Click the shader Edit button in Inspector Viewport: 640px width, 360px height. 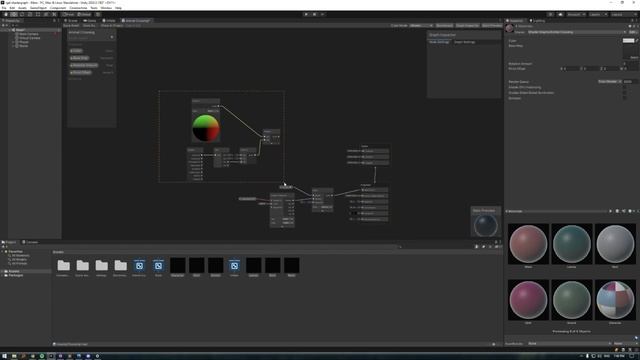coord(632,32)
